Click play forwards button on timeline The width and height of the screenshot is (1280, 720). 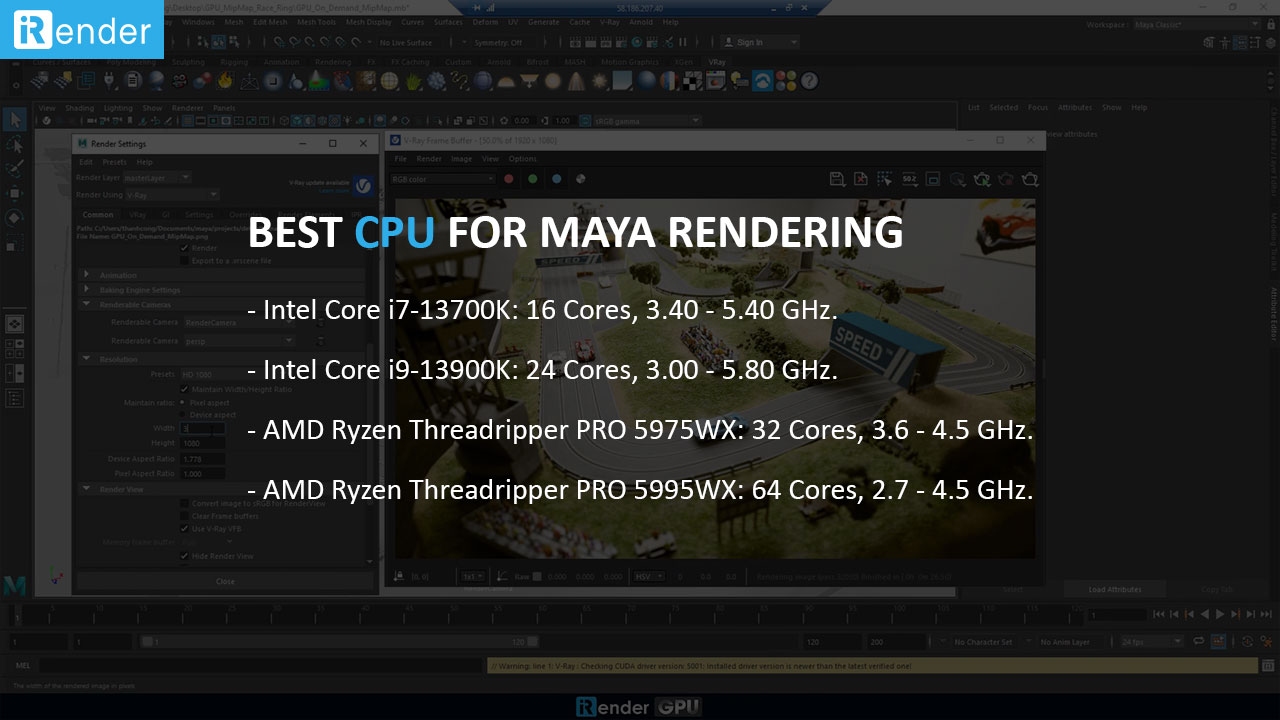1220,614
